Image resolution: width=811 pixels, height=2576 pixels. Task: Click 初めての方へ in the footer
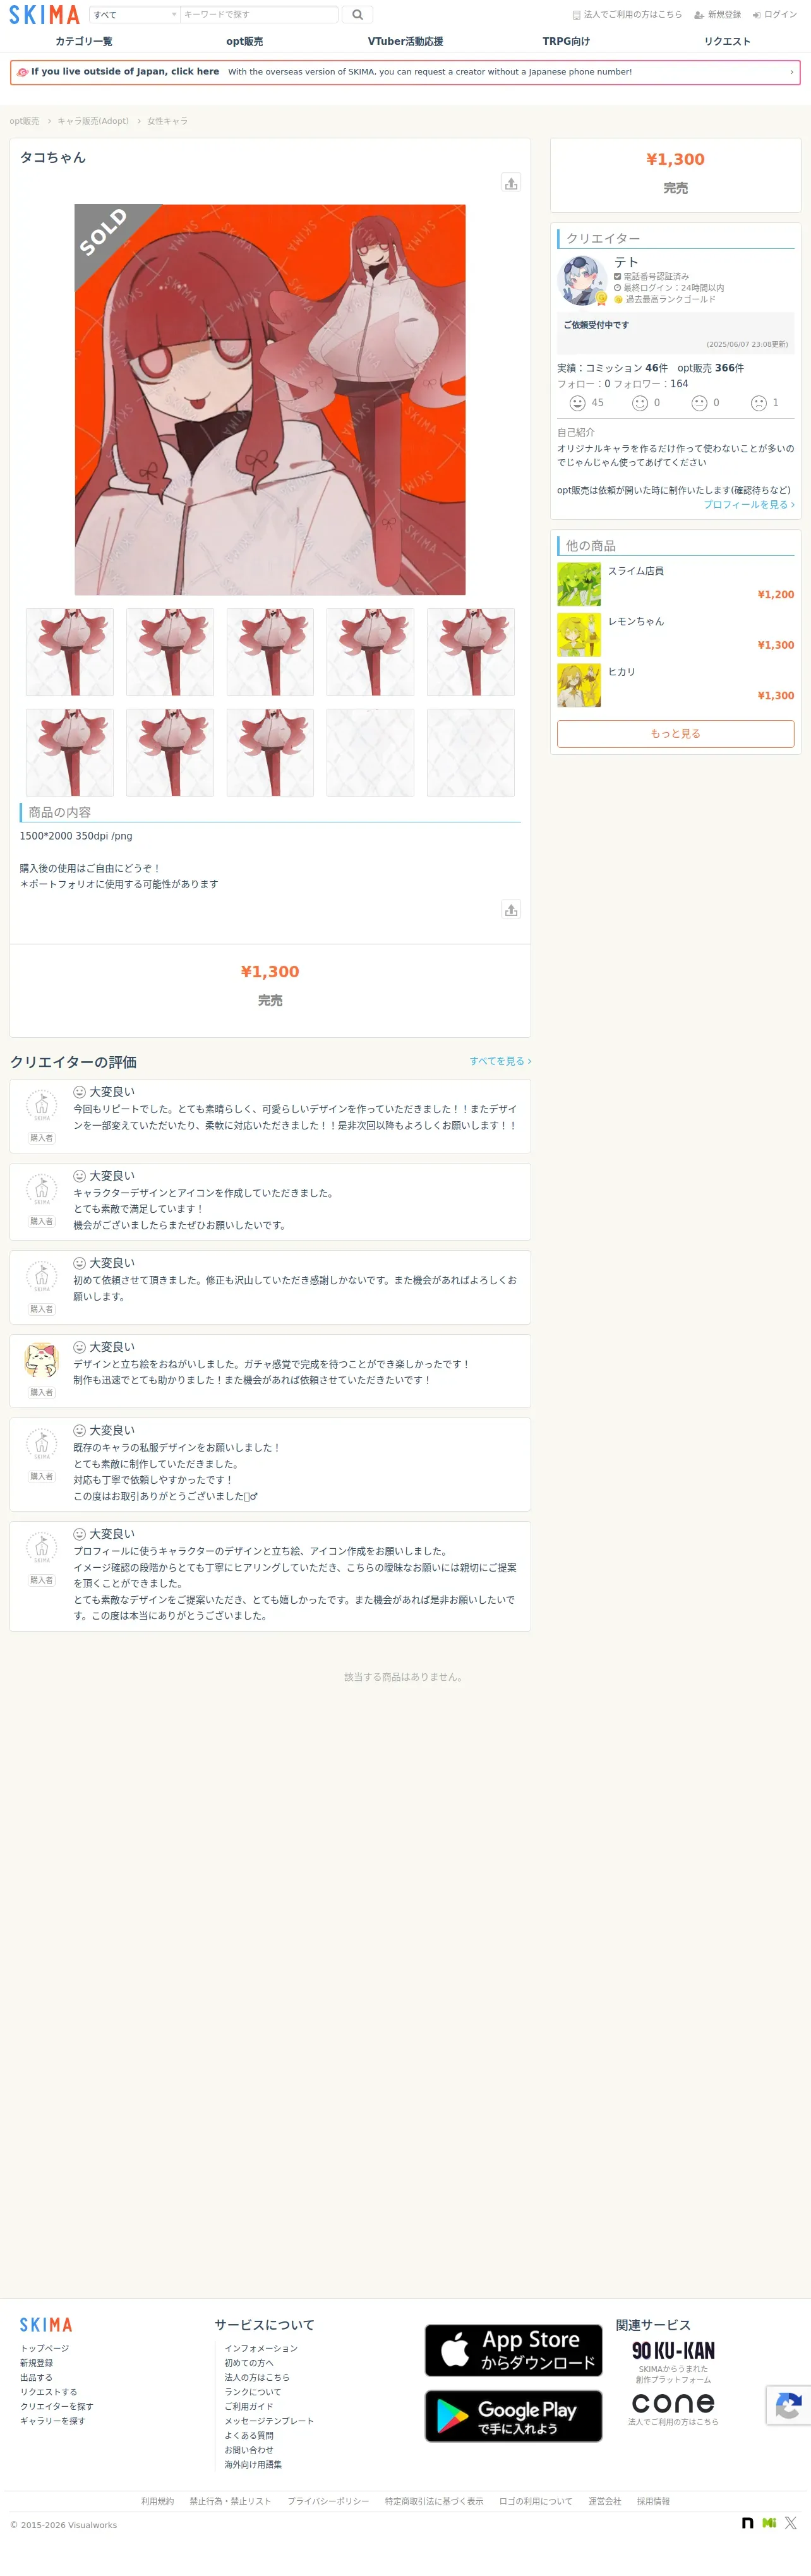249,2363
